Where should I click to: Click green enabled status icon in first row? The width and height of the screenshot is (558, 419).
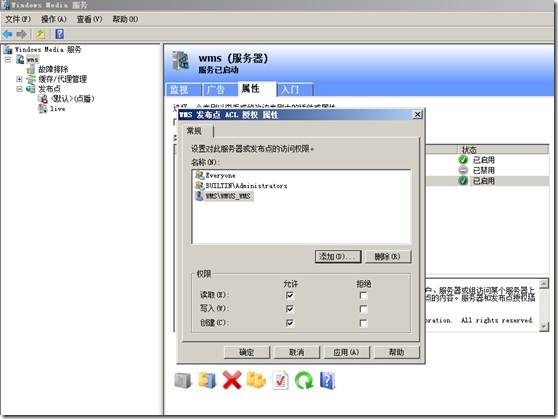click(x=463, y=160)
